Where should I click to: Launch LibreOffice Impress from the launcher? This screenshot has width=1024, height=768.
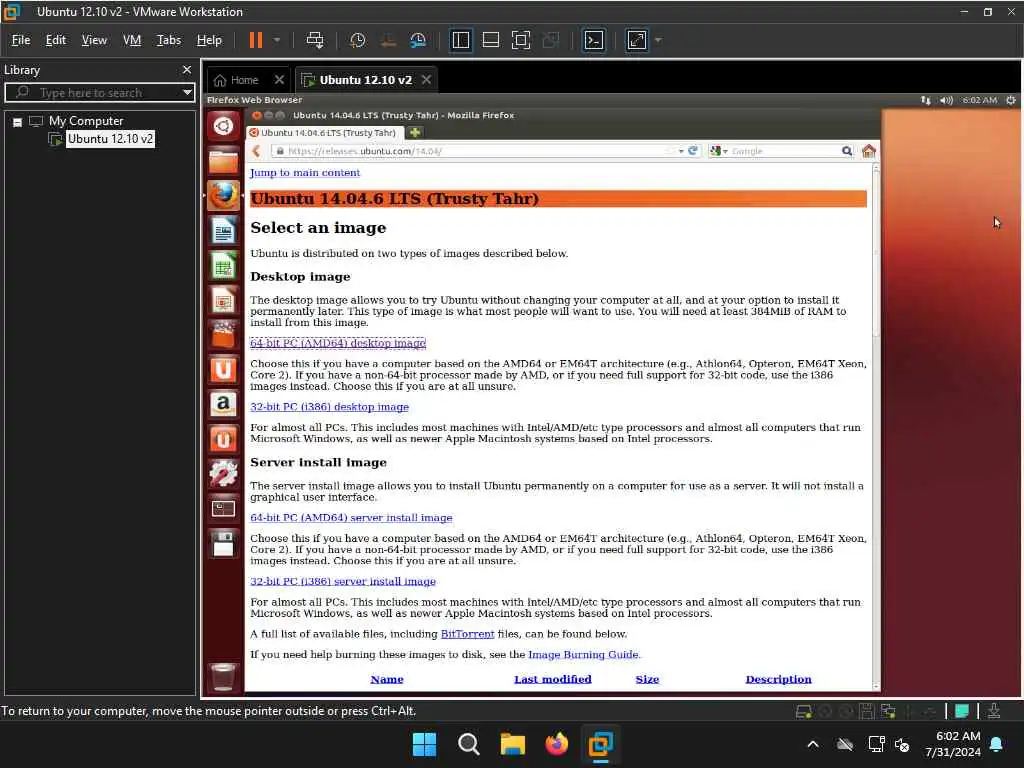[x=223, y=300]
